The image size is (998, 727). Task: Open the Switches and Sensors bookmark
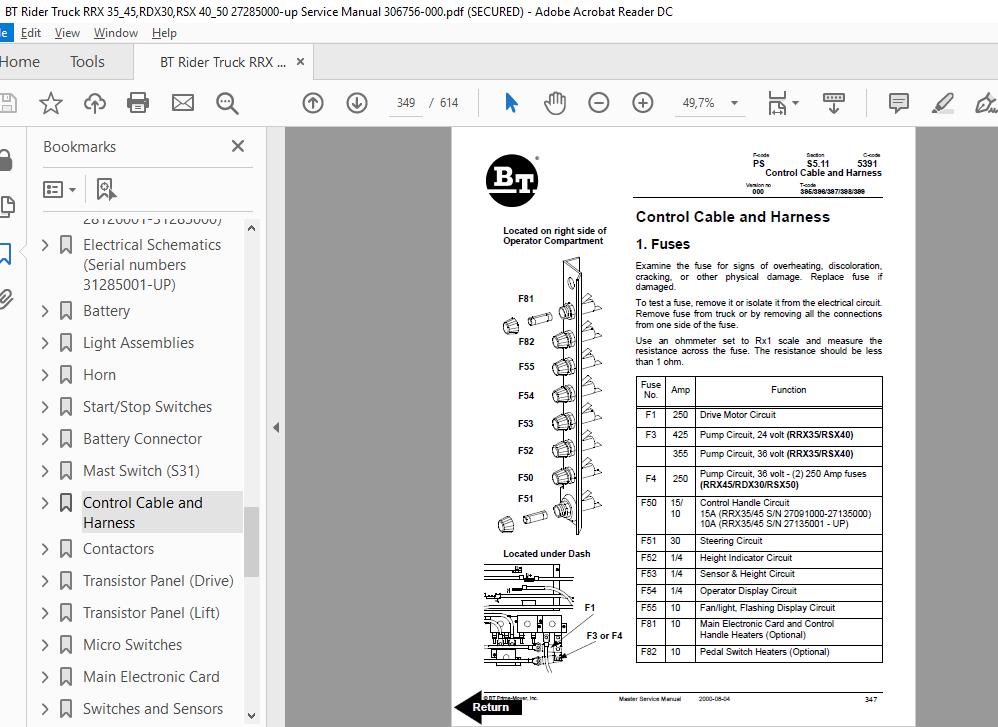coord(153,709)
